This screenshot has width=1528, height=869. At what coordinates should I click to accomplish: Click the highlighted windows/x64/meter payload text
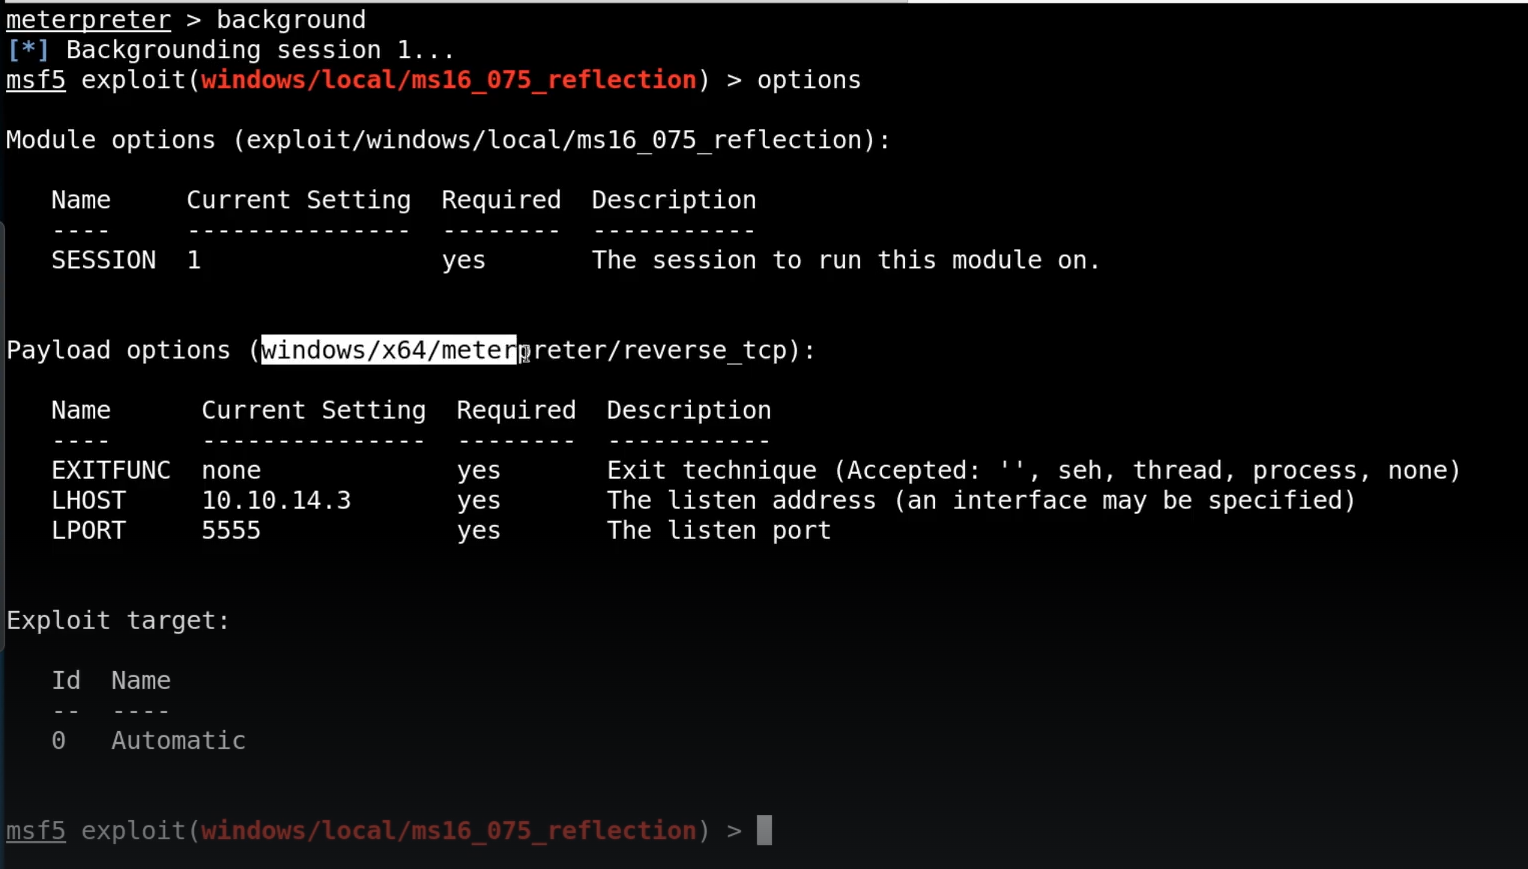click(x=389, y=350)
